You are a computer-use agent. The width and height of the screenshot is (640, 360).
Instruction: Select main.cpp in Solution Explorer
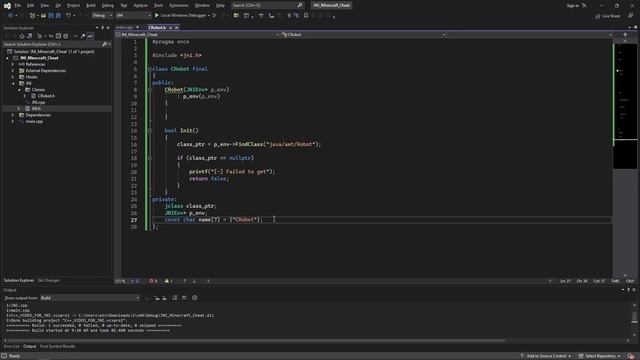point(34,121)
